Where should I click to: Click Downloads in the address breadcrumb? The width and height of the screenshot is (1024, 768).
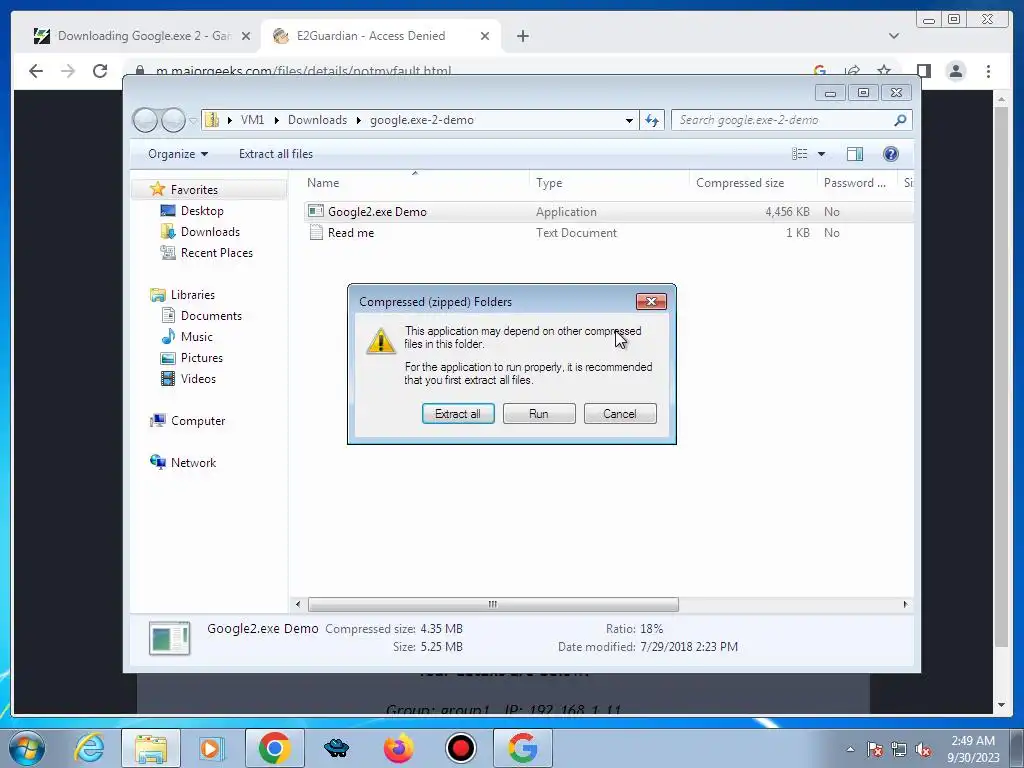pos(317,120)
